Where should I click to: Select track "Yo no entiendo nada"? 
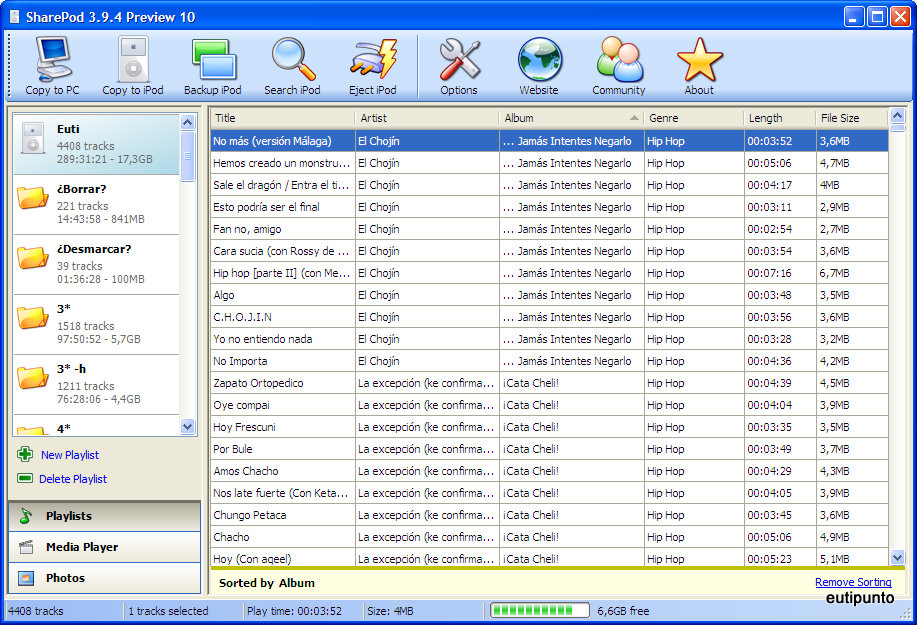pyautogui.click(x=282, y=339)
